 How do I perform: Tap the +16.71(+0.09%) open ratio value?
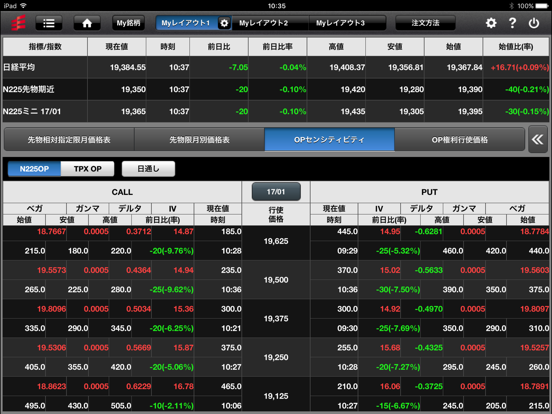[x=520, y=67]
